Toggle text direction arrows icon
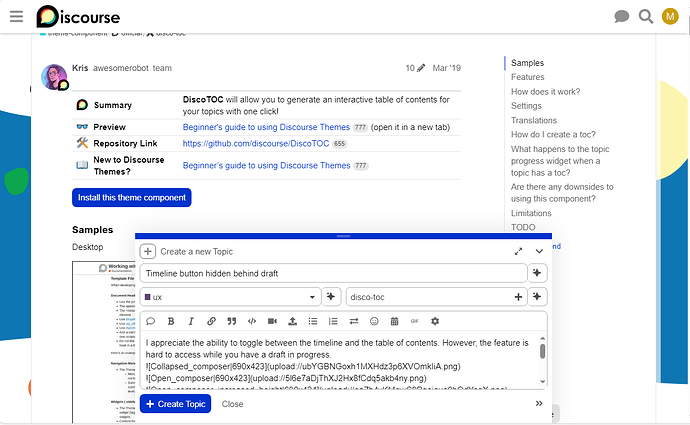The height and width of the screenshot is (425, 690). [354, 321]
